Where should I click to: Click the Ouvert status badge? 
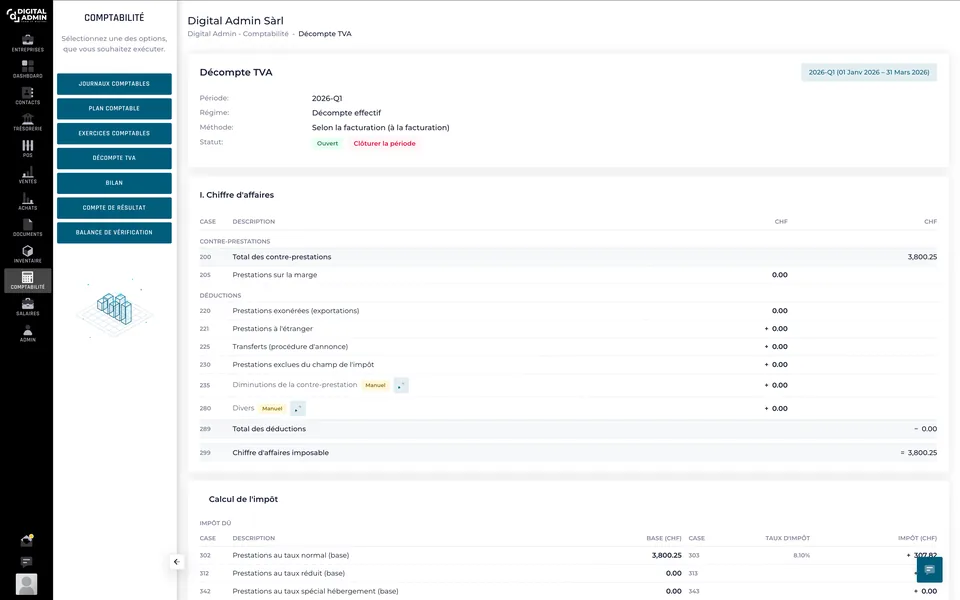click(327, 143)
